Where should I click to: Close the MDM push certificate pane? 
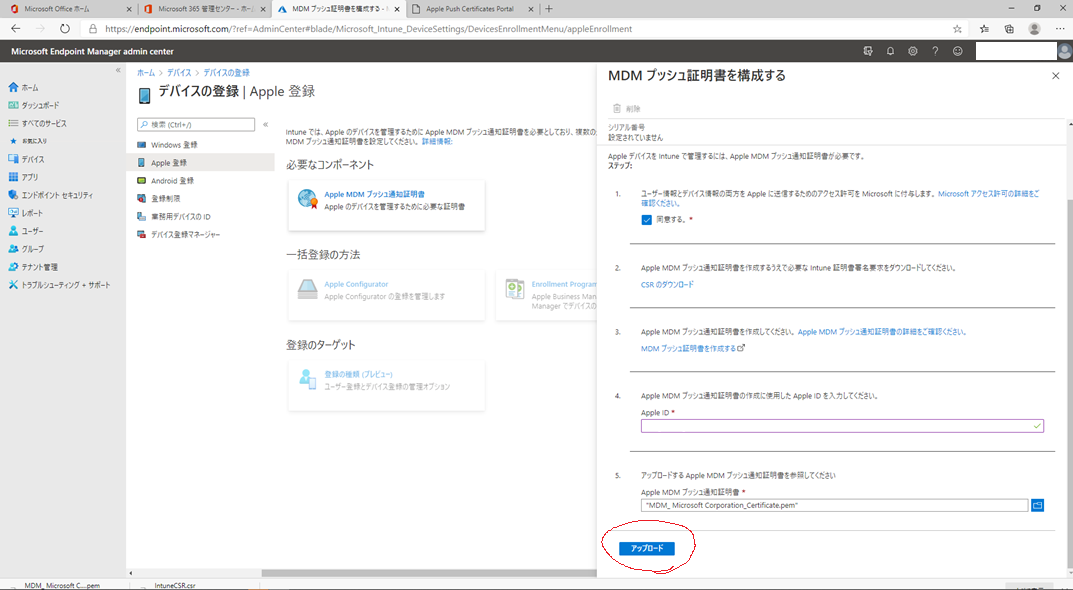(1055, 76)
